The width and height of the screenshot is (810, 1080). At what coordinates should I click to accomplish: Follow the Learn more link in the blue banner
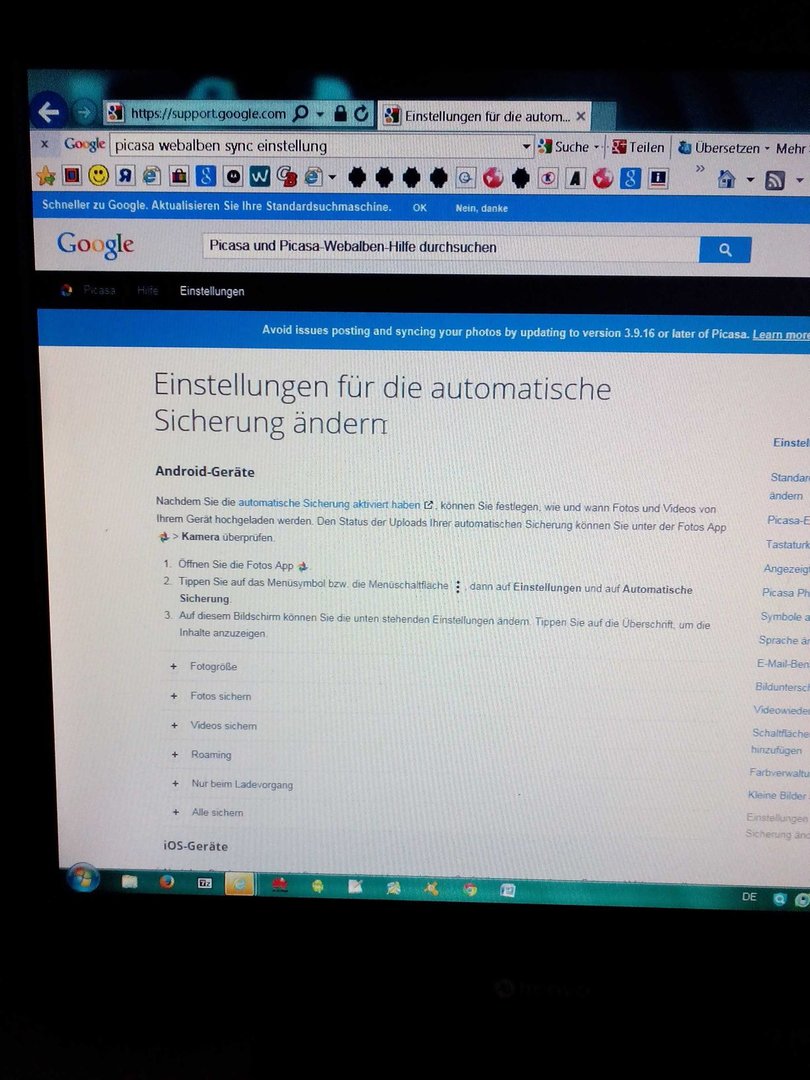point(780,335)
